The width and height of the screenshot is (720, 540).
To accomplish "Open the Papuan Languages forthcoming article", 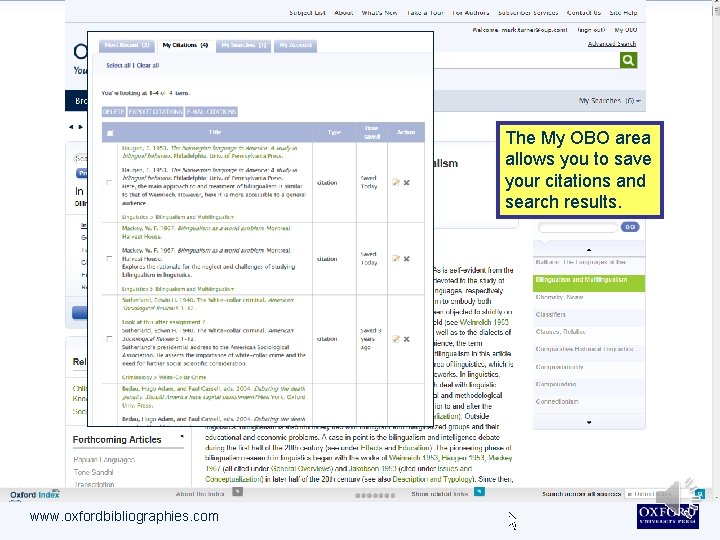I will click(104, 460).
